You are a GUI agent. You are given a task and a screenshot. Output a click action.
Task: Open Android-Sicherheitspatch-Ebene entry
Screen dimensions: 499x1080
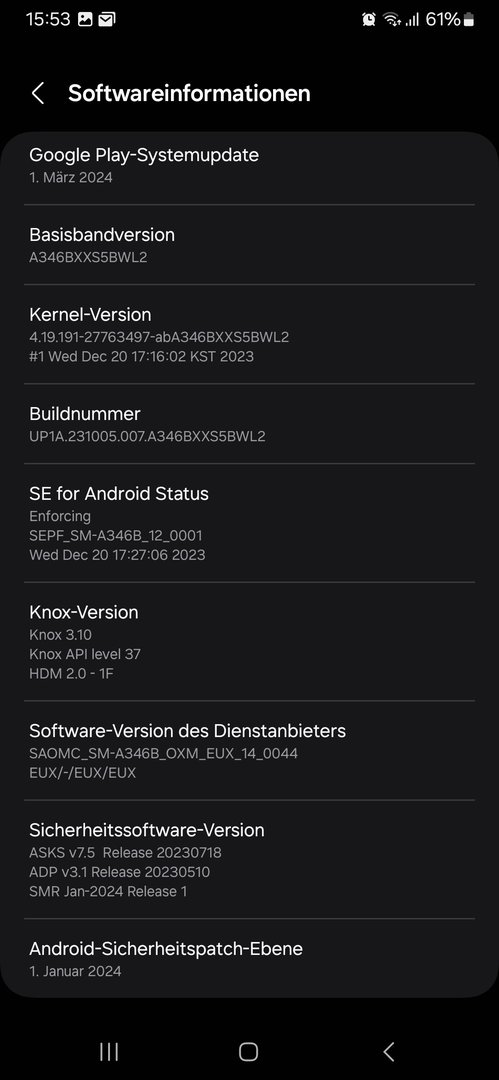point(250,957)
